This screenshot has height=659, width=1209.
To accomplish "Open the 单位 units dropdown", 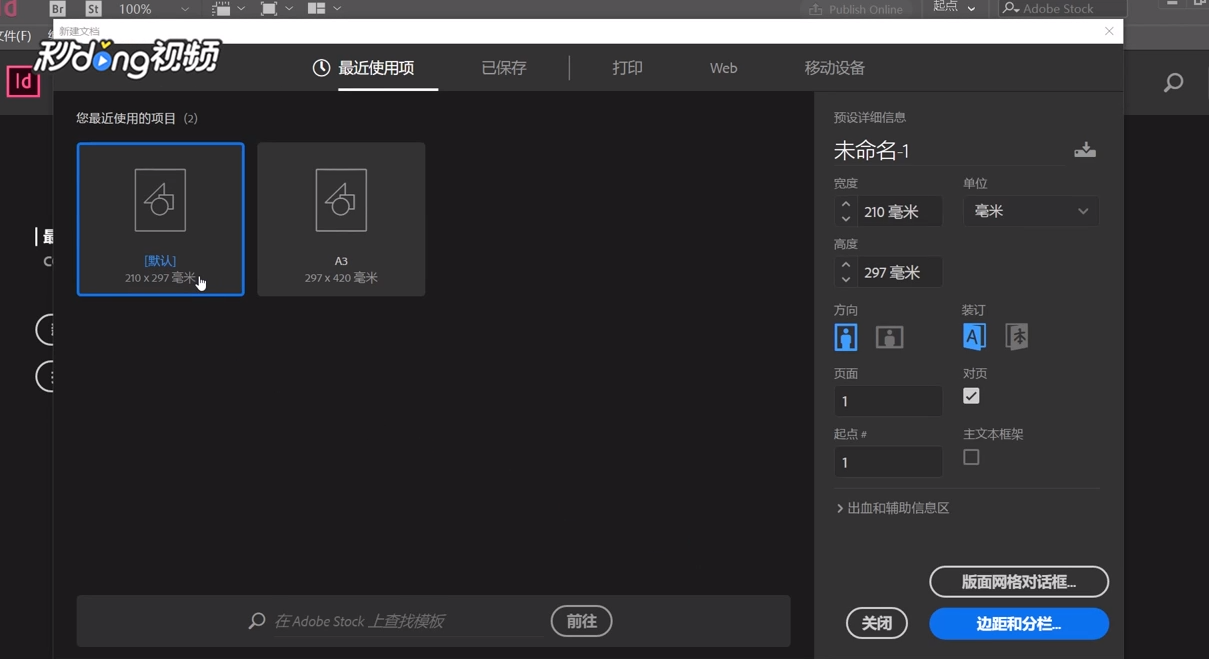I will click(1030, 210).
